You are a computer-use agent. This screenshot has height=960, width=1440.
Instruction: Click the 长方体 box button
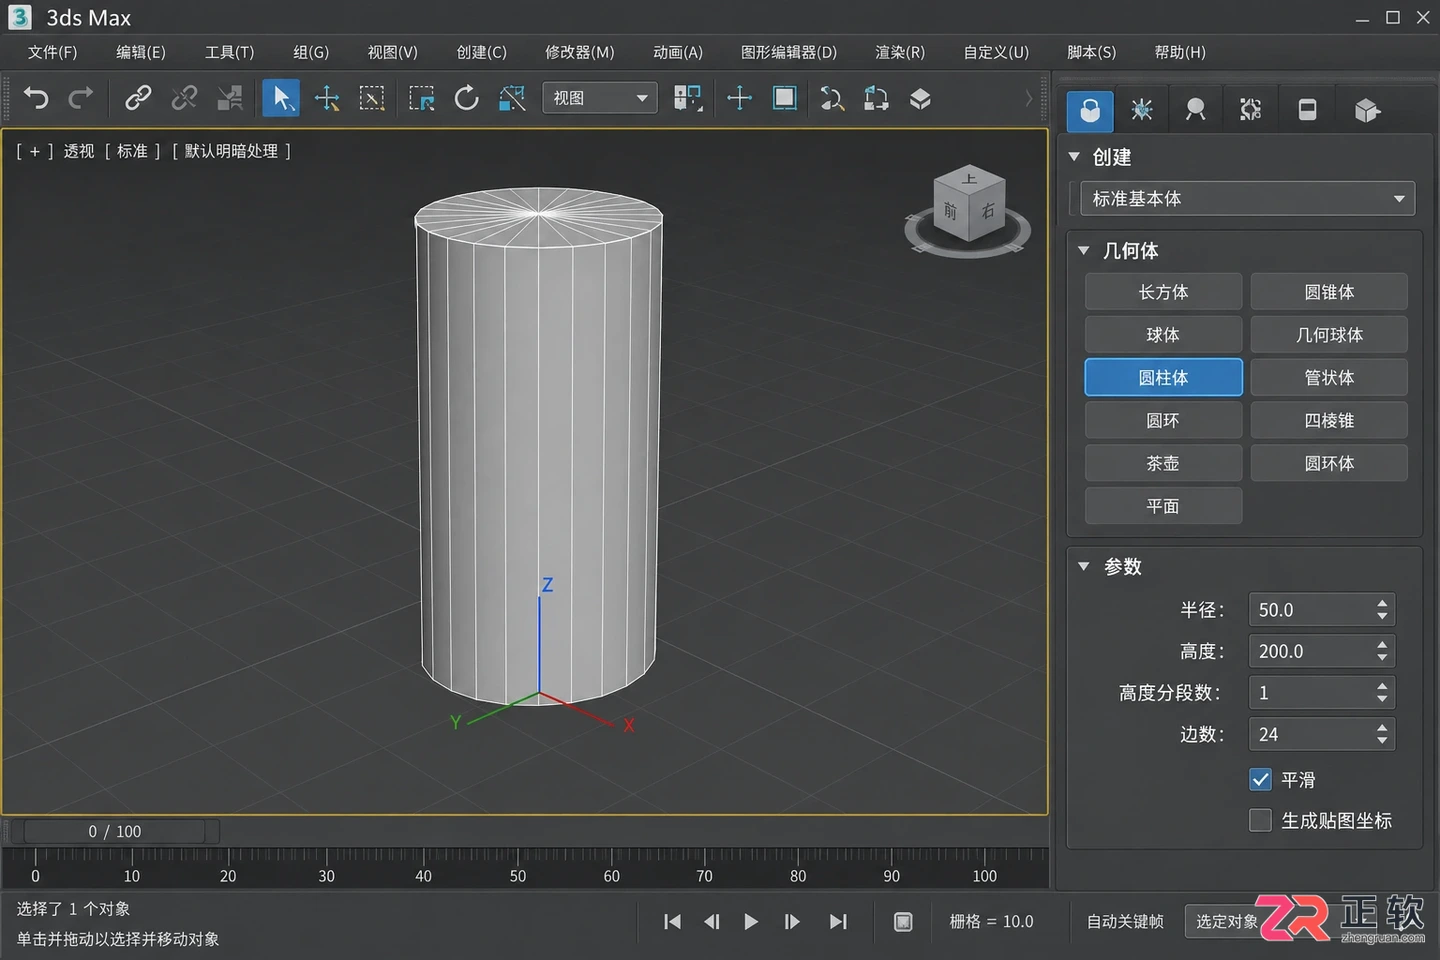coord(1163,292)
